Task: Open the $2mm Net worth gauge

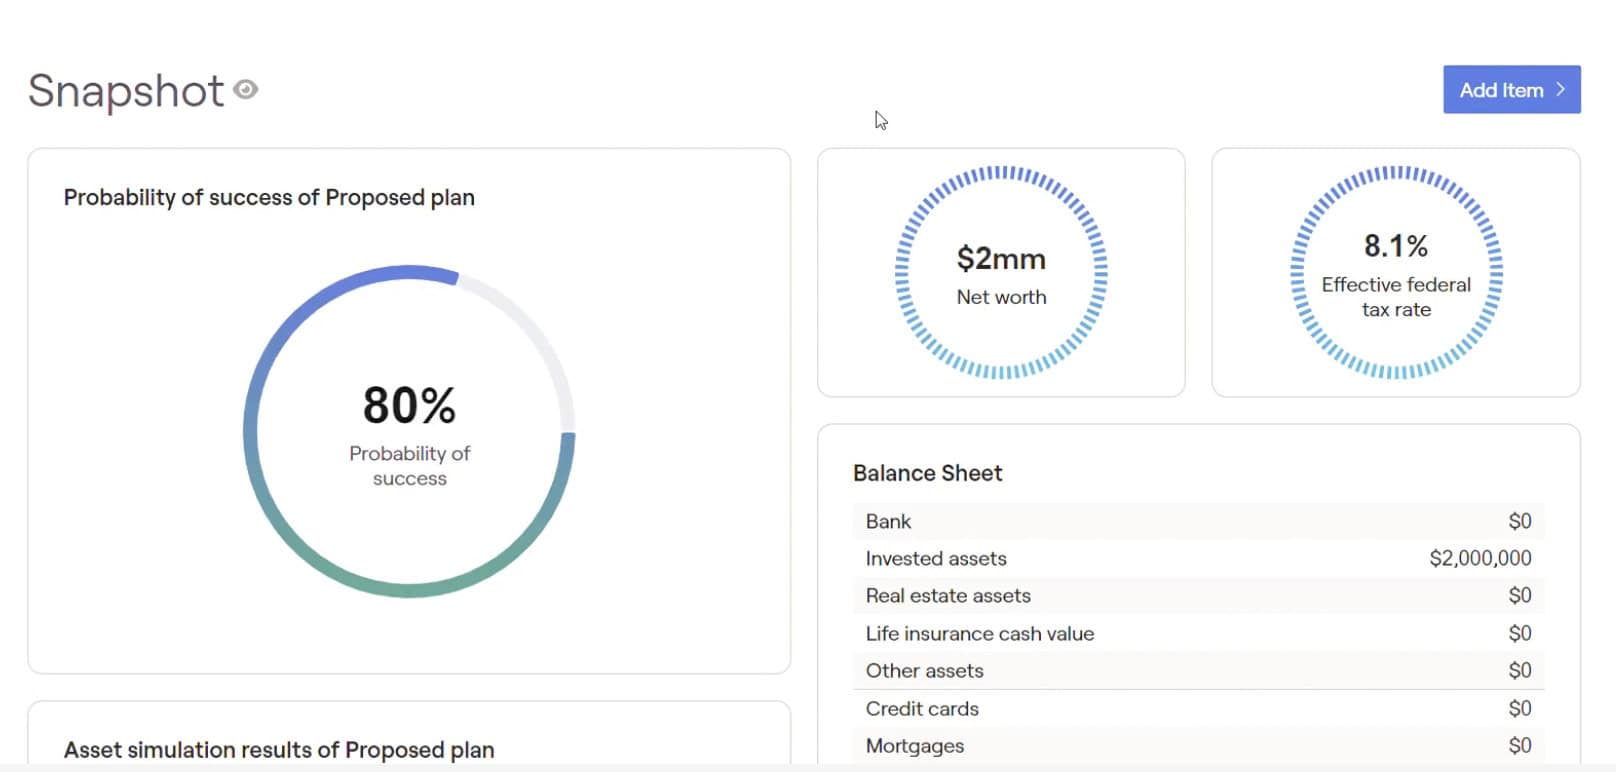Action: click(1001, 272)
